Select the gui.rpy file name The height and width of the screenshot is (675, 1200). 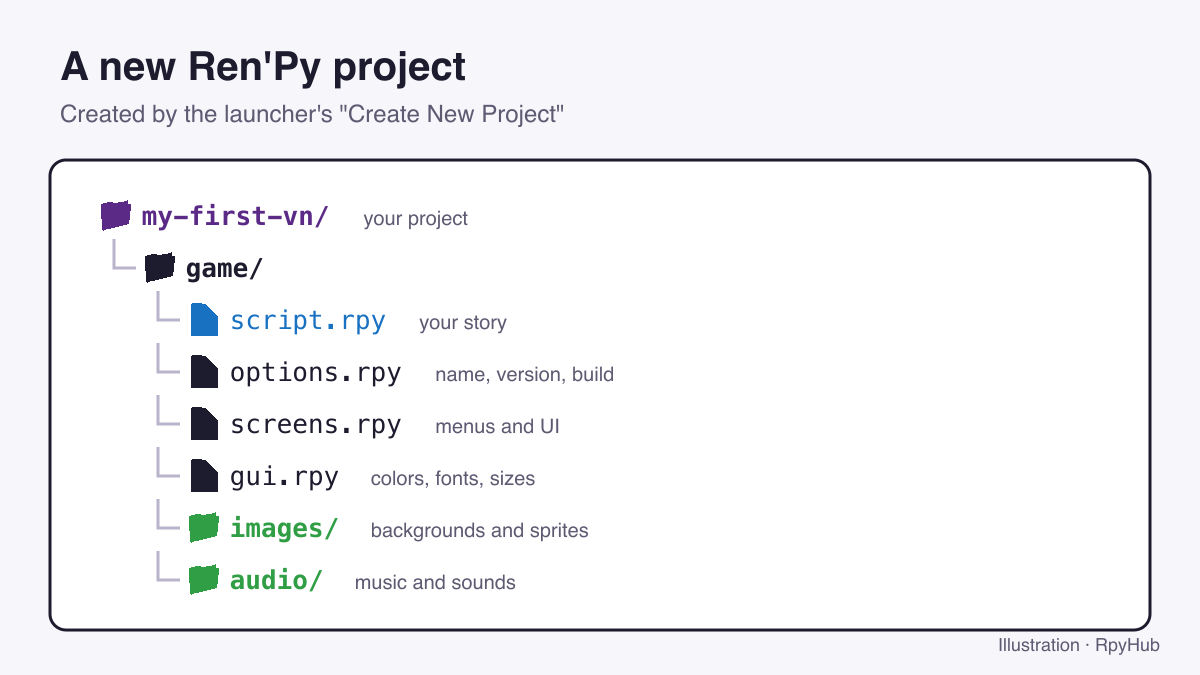tap(284, 476)
